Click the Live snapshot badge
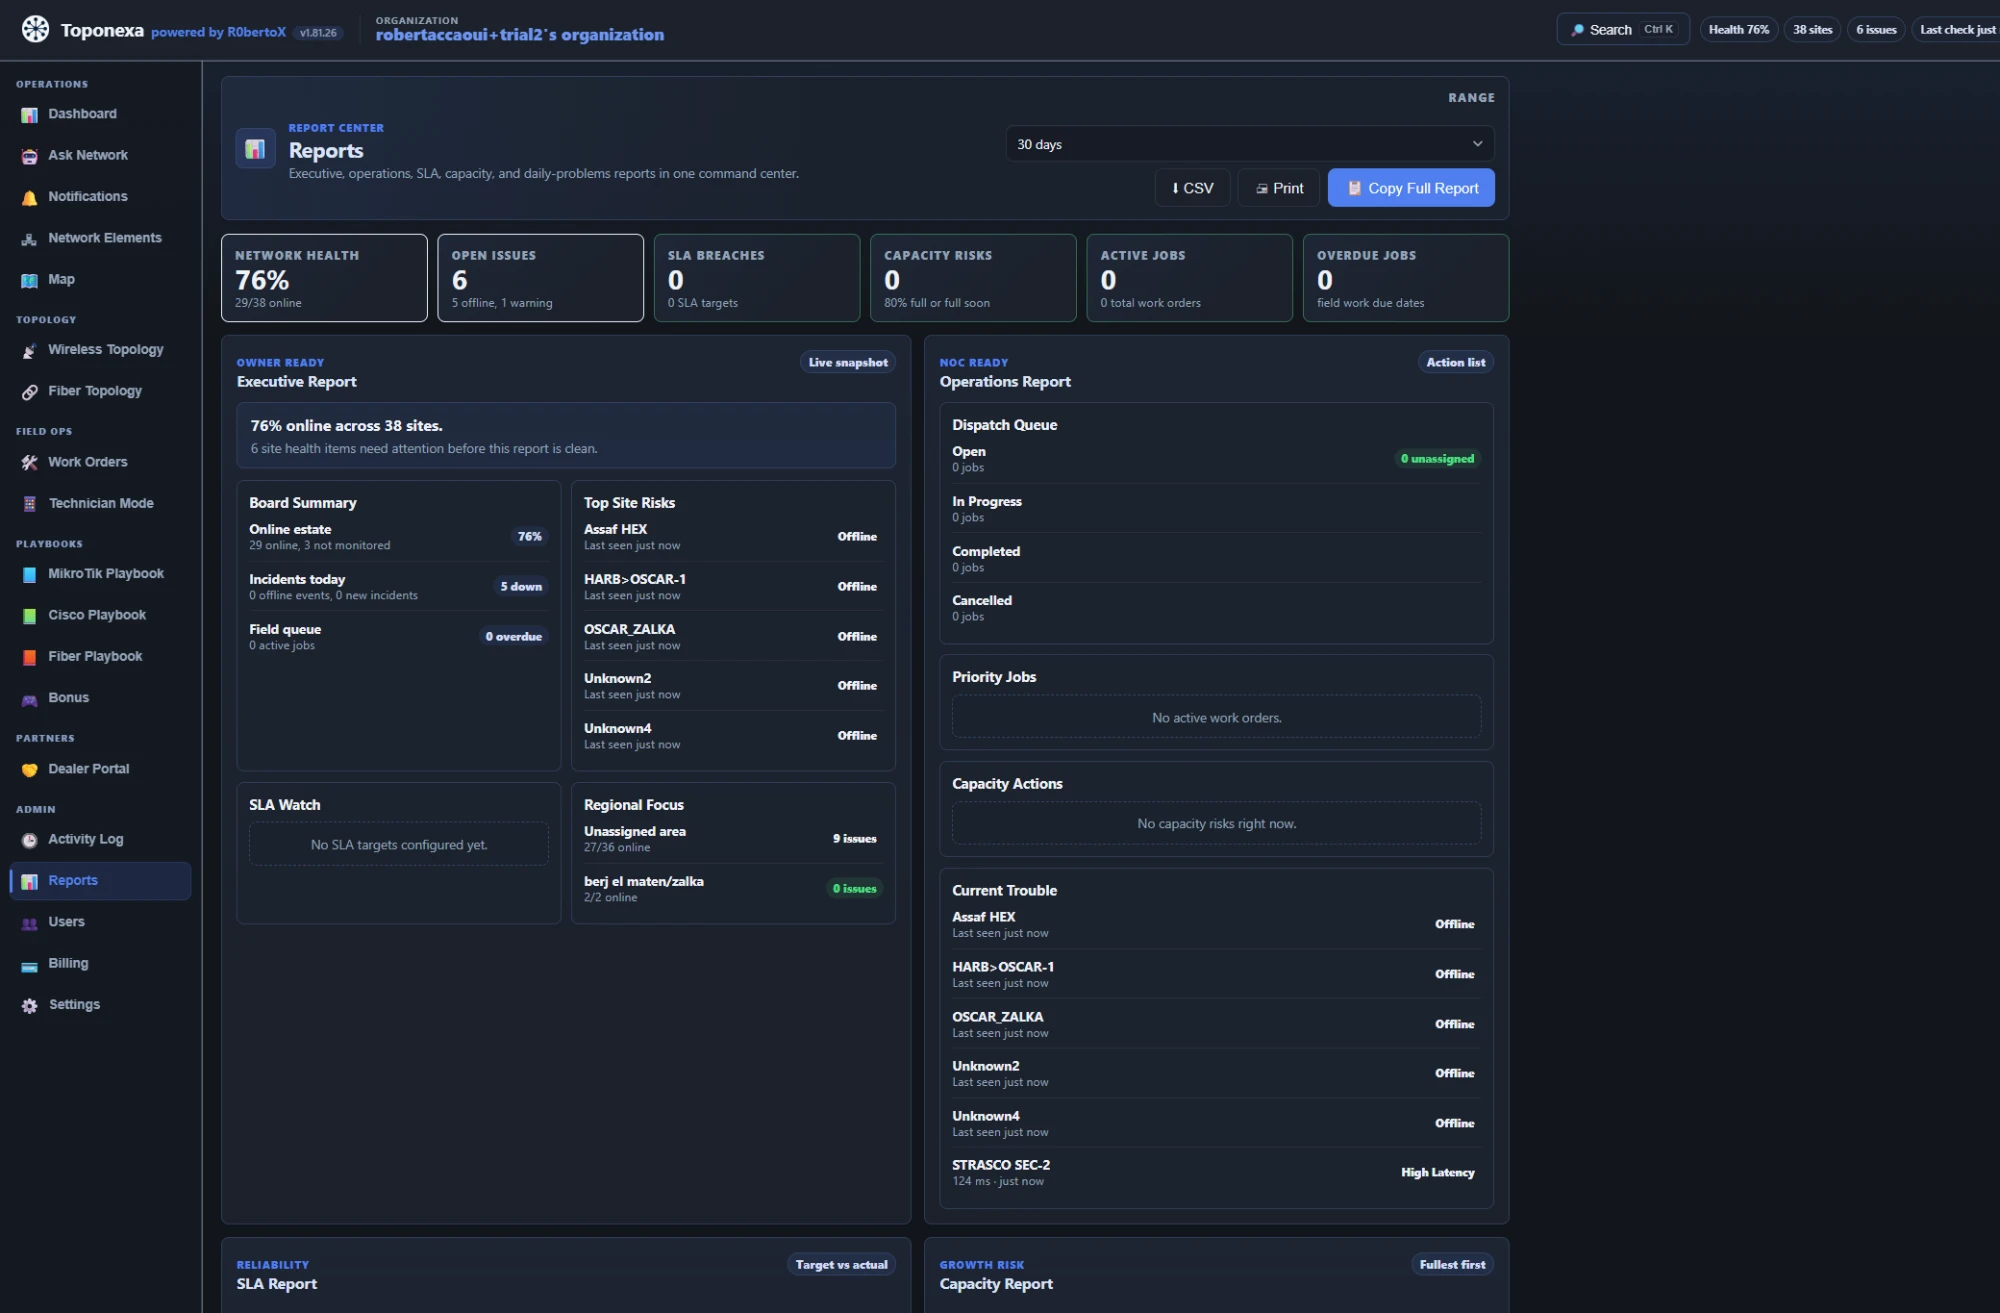This screenshot has height=1313, width=2000. tap(848, 363)
